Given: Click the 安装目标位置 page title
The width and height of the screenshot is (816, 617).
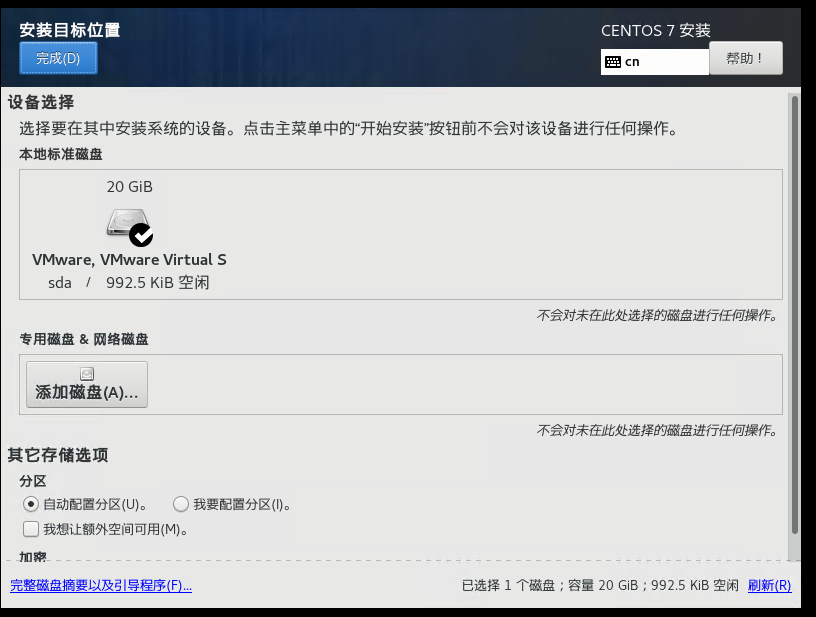Looking at the screenshot, I should (70, 30).
